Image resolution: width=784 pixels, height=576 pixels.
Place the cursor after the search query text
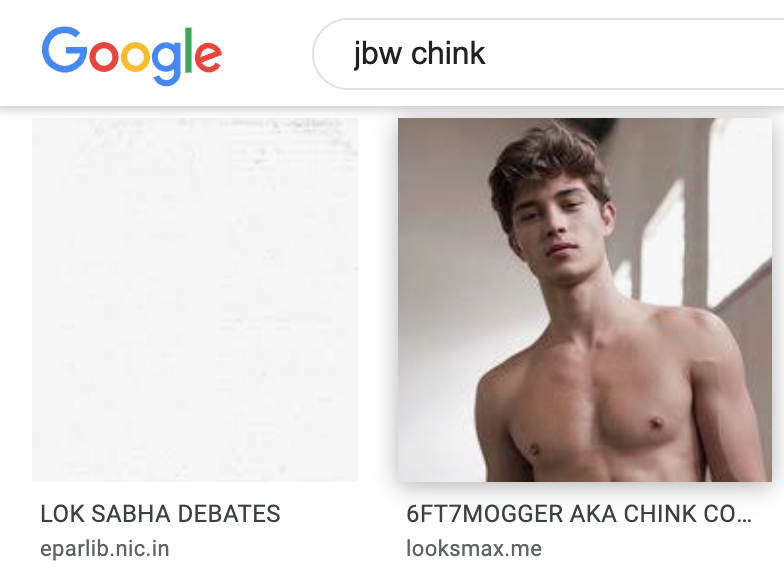pos(487,54)
